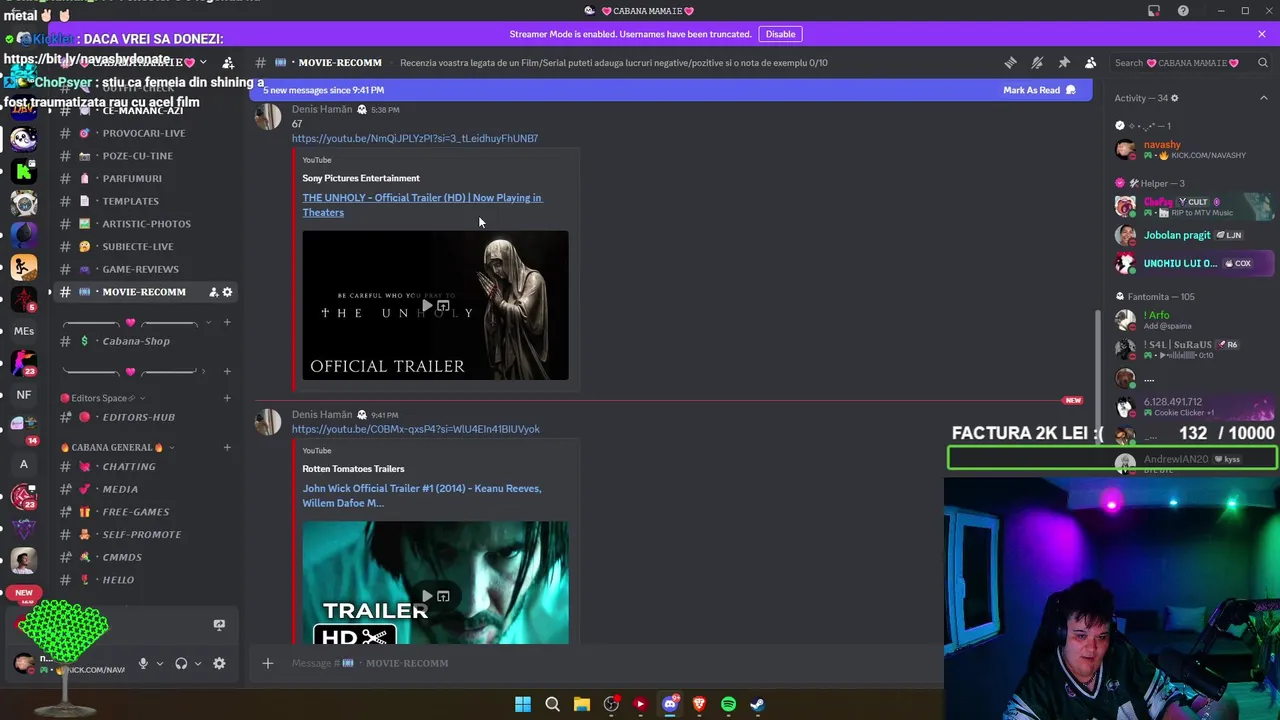Add channel beside the Cabana-Shop divider category
Viewport: 1280px width, 720px height.
coord(227,322)
